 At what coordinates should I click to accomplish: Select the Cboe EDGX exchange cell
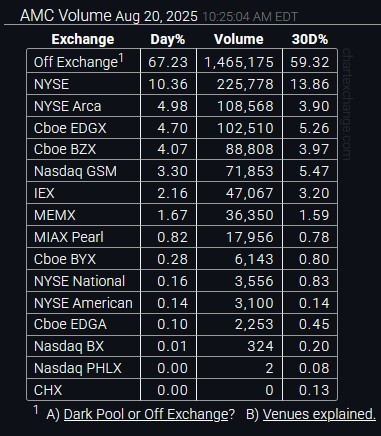click(x=84, y=128)
